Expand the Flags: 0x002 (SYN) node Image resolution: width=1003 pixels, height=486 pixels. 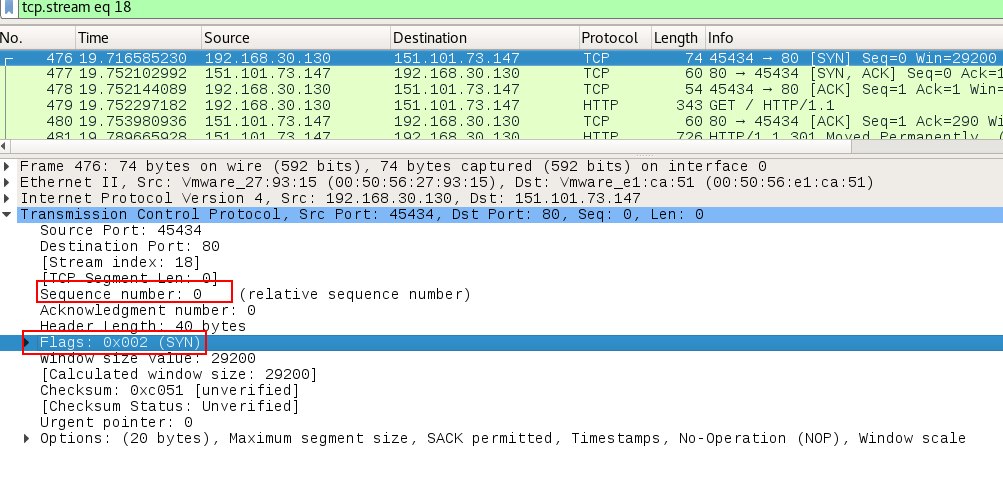(x=28, y=342)
